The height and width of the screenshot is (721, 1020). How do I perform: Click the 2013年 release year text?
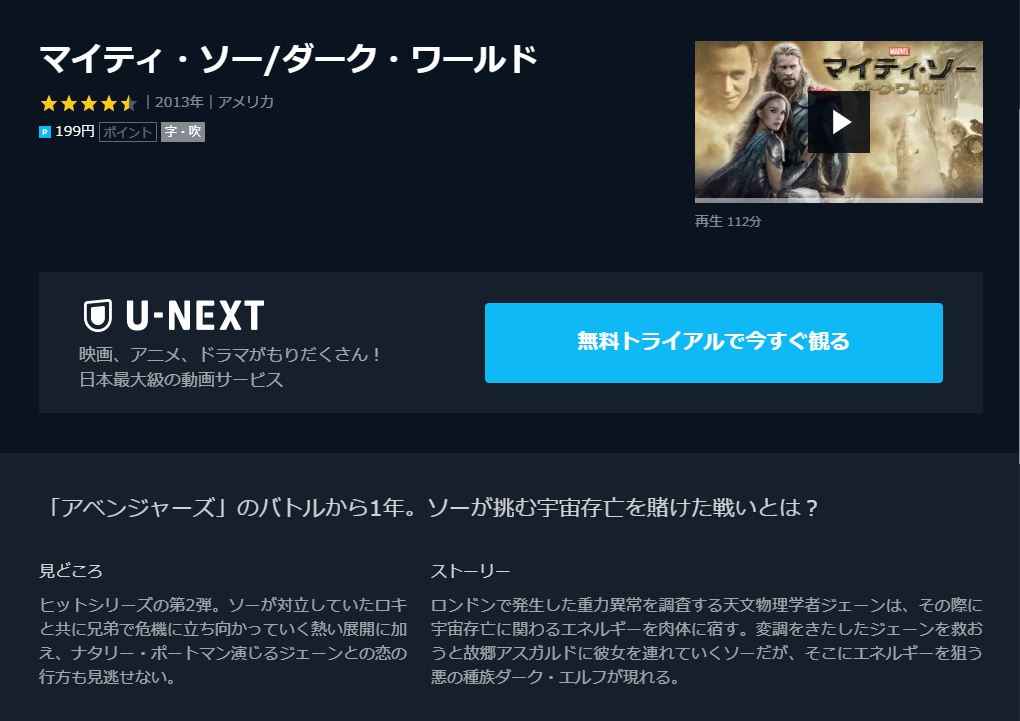pos(180,102)
